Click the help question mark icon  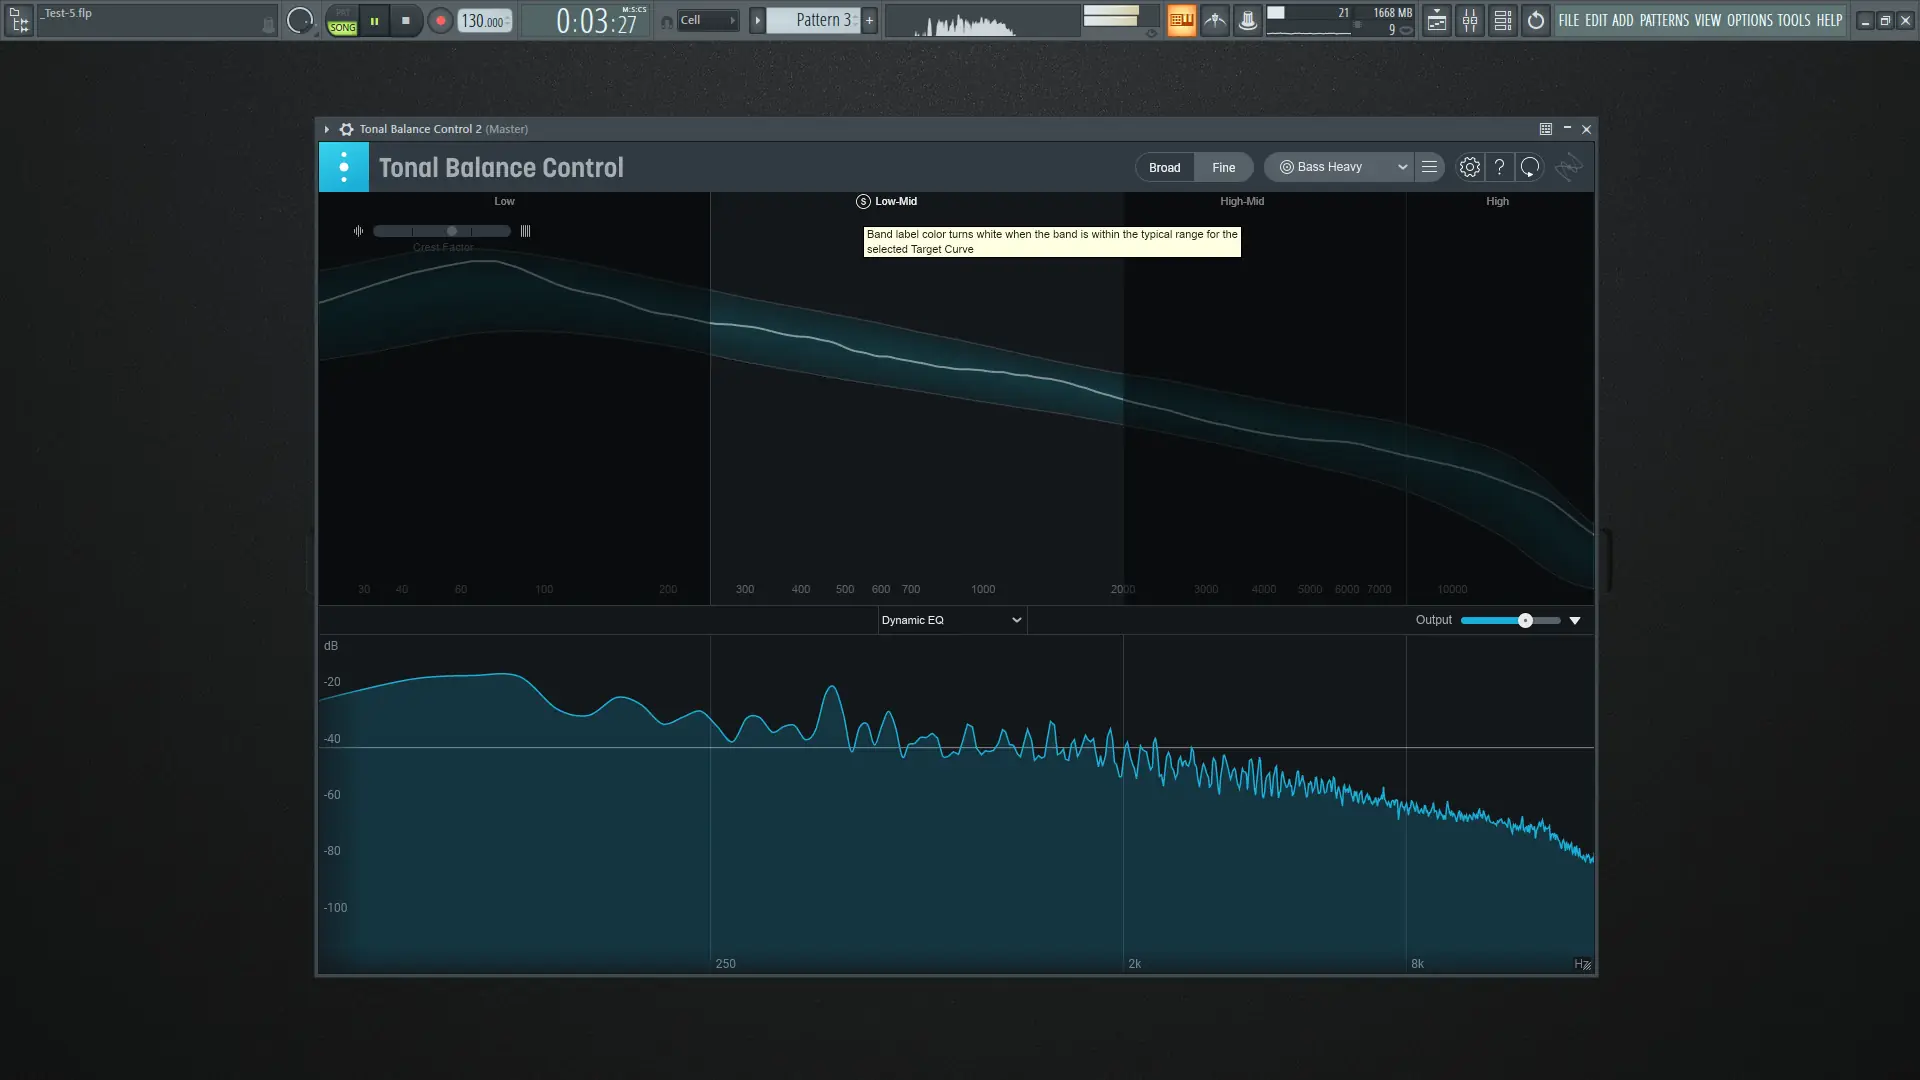click(1499, 167)
